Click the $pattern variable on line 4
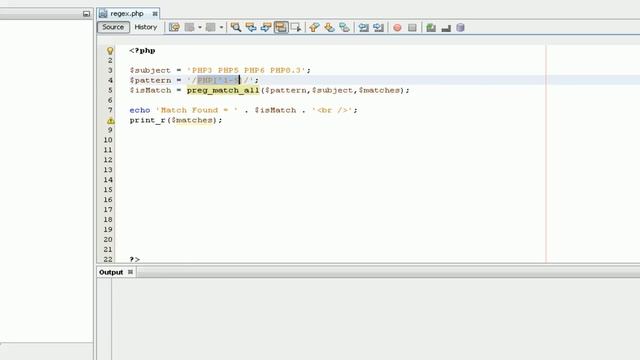640x360 pixels. [x=150, y=80]
